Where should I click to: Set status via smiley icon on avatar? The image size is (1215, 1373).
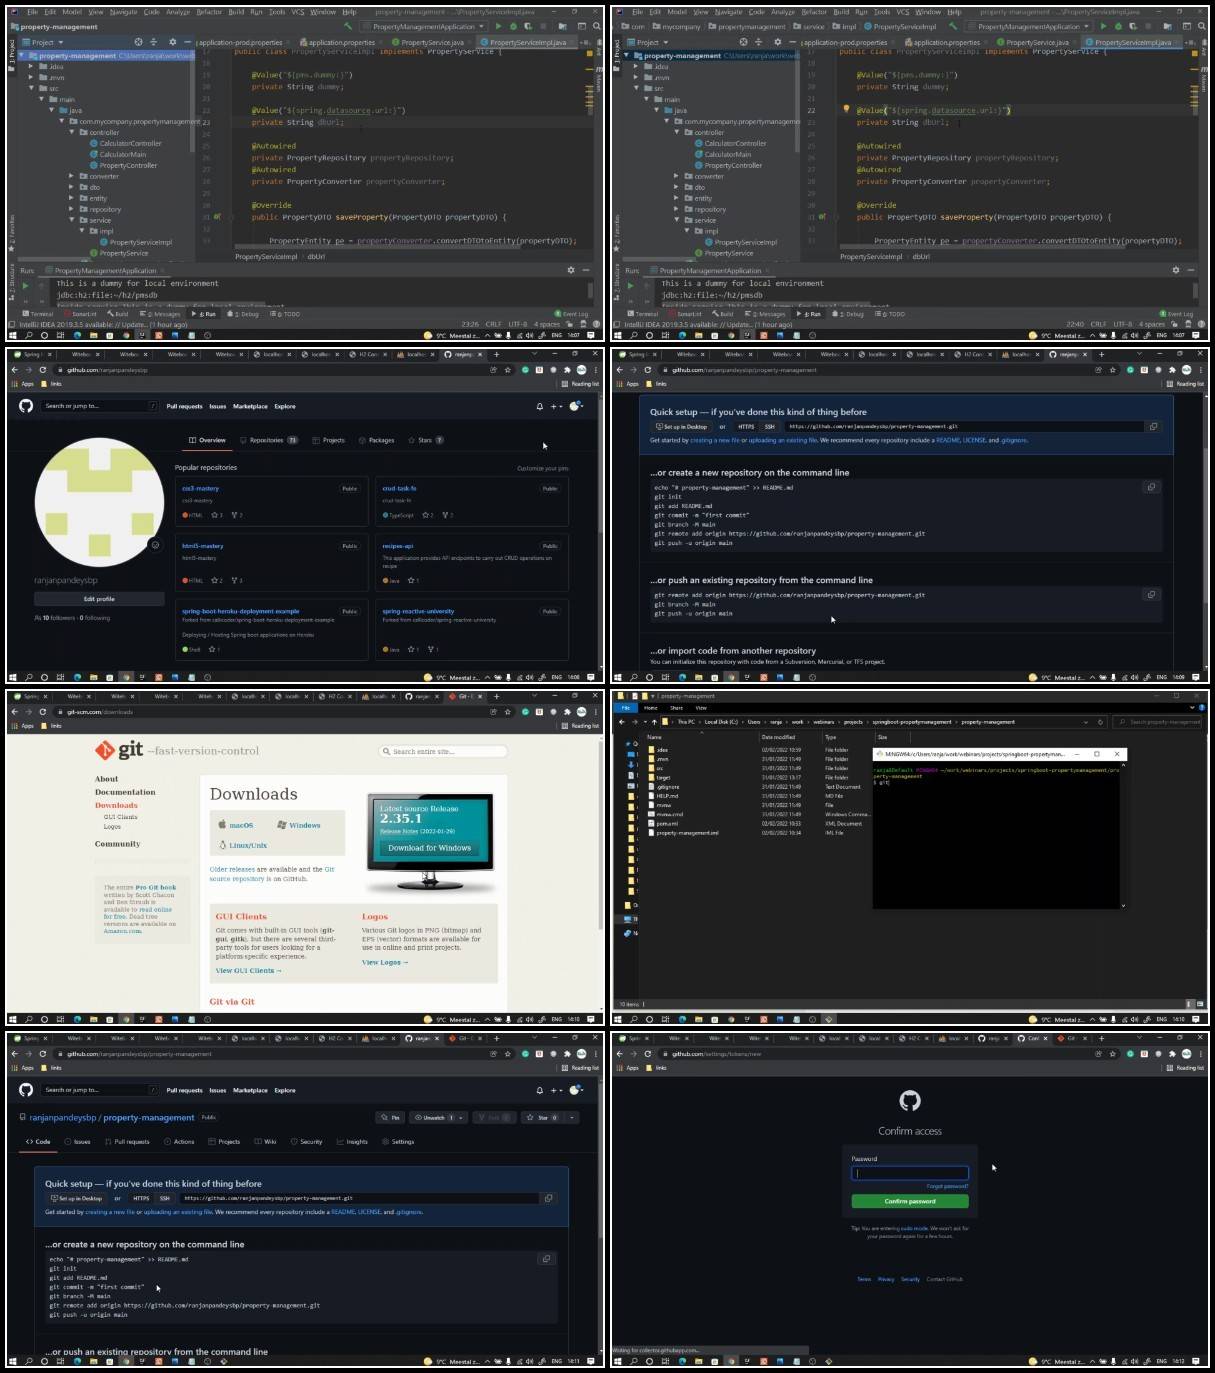pos(155,545)
